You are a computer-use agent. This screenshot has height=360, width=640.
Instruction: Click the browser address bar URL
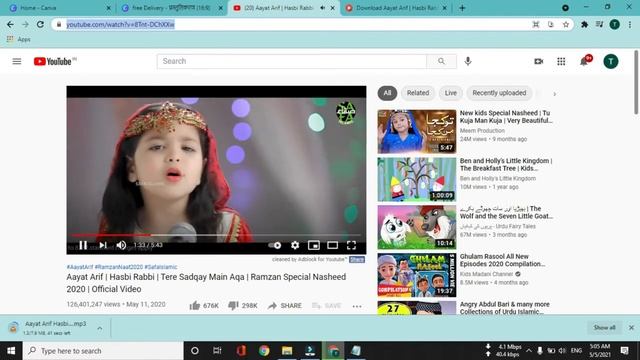[x=120, y=24]
